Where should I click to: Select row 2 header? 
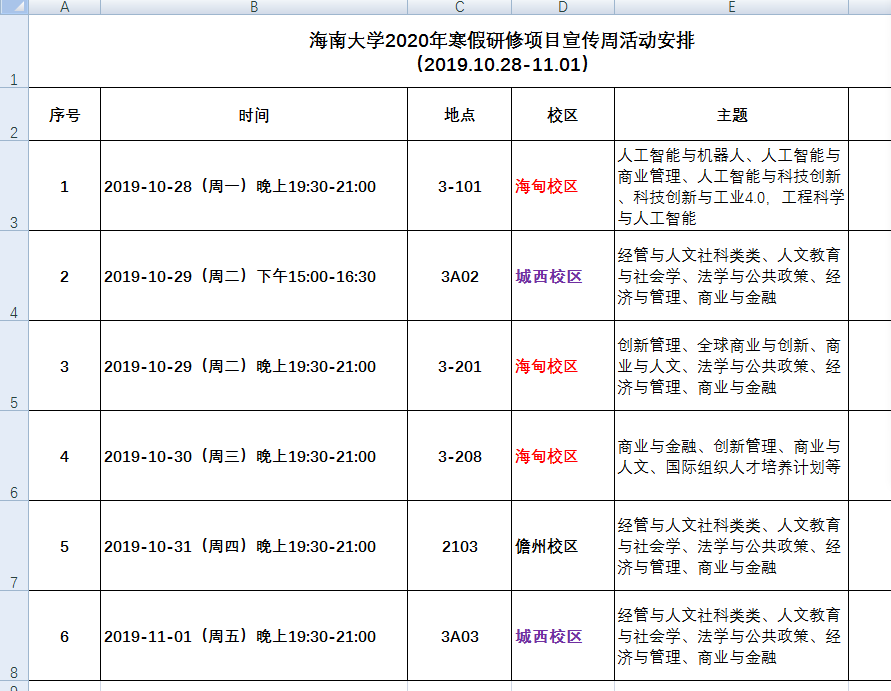point(14,114)
